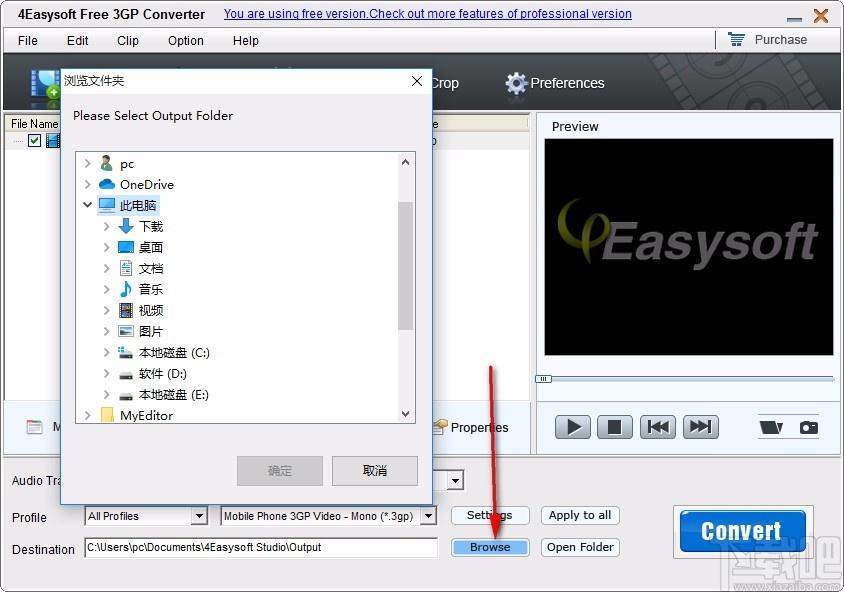Click the Destination path input field

(x=261, y=547)
